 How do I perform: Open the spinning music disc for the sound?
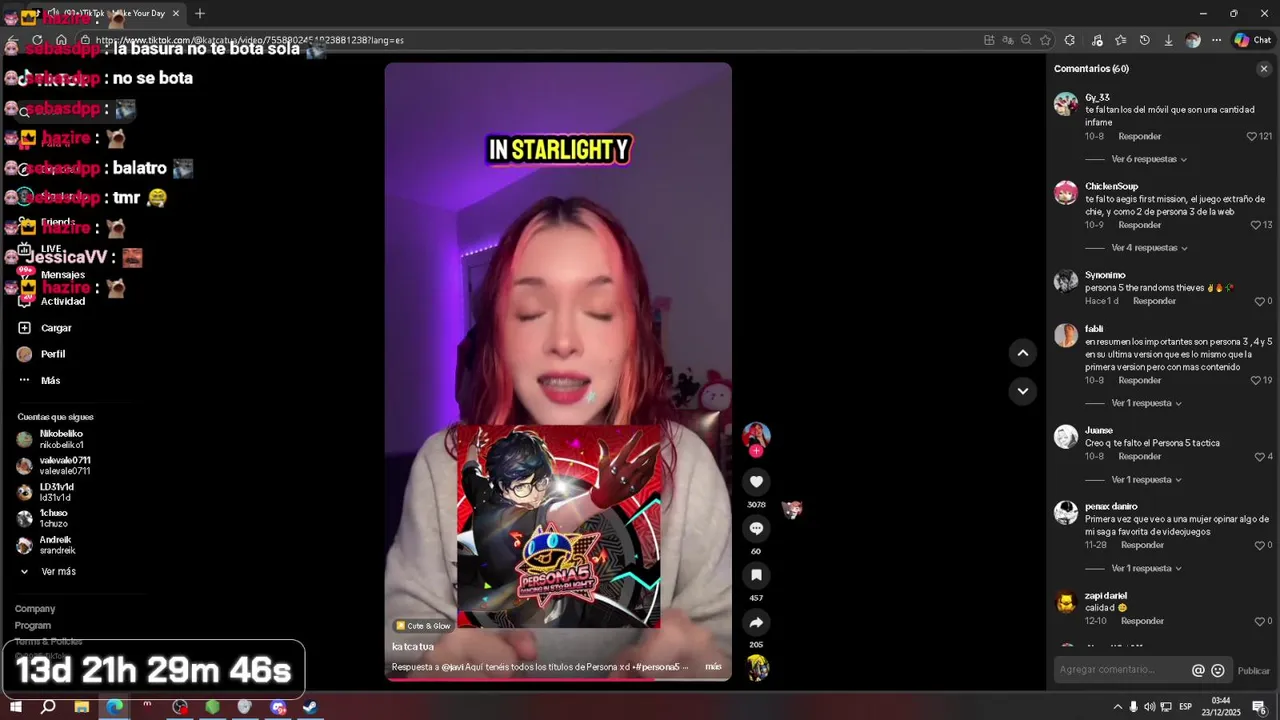(757, 667)
